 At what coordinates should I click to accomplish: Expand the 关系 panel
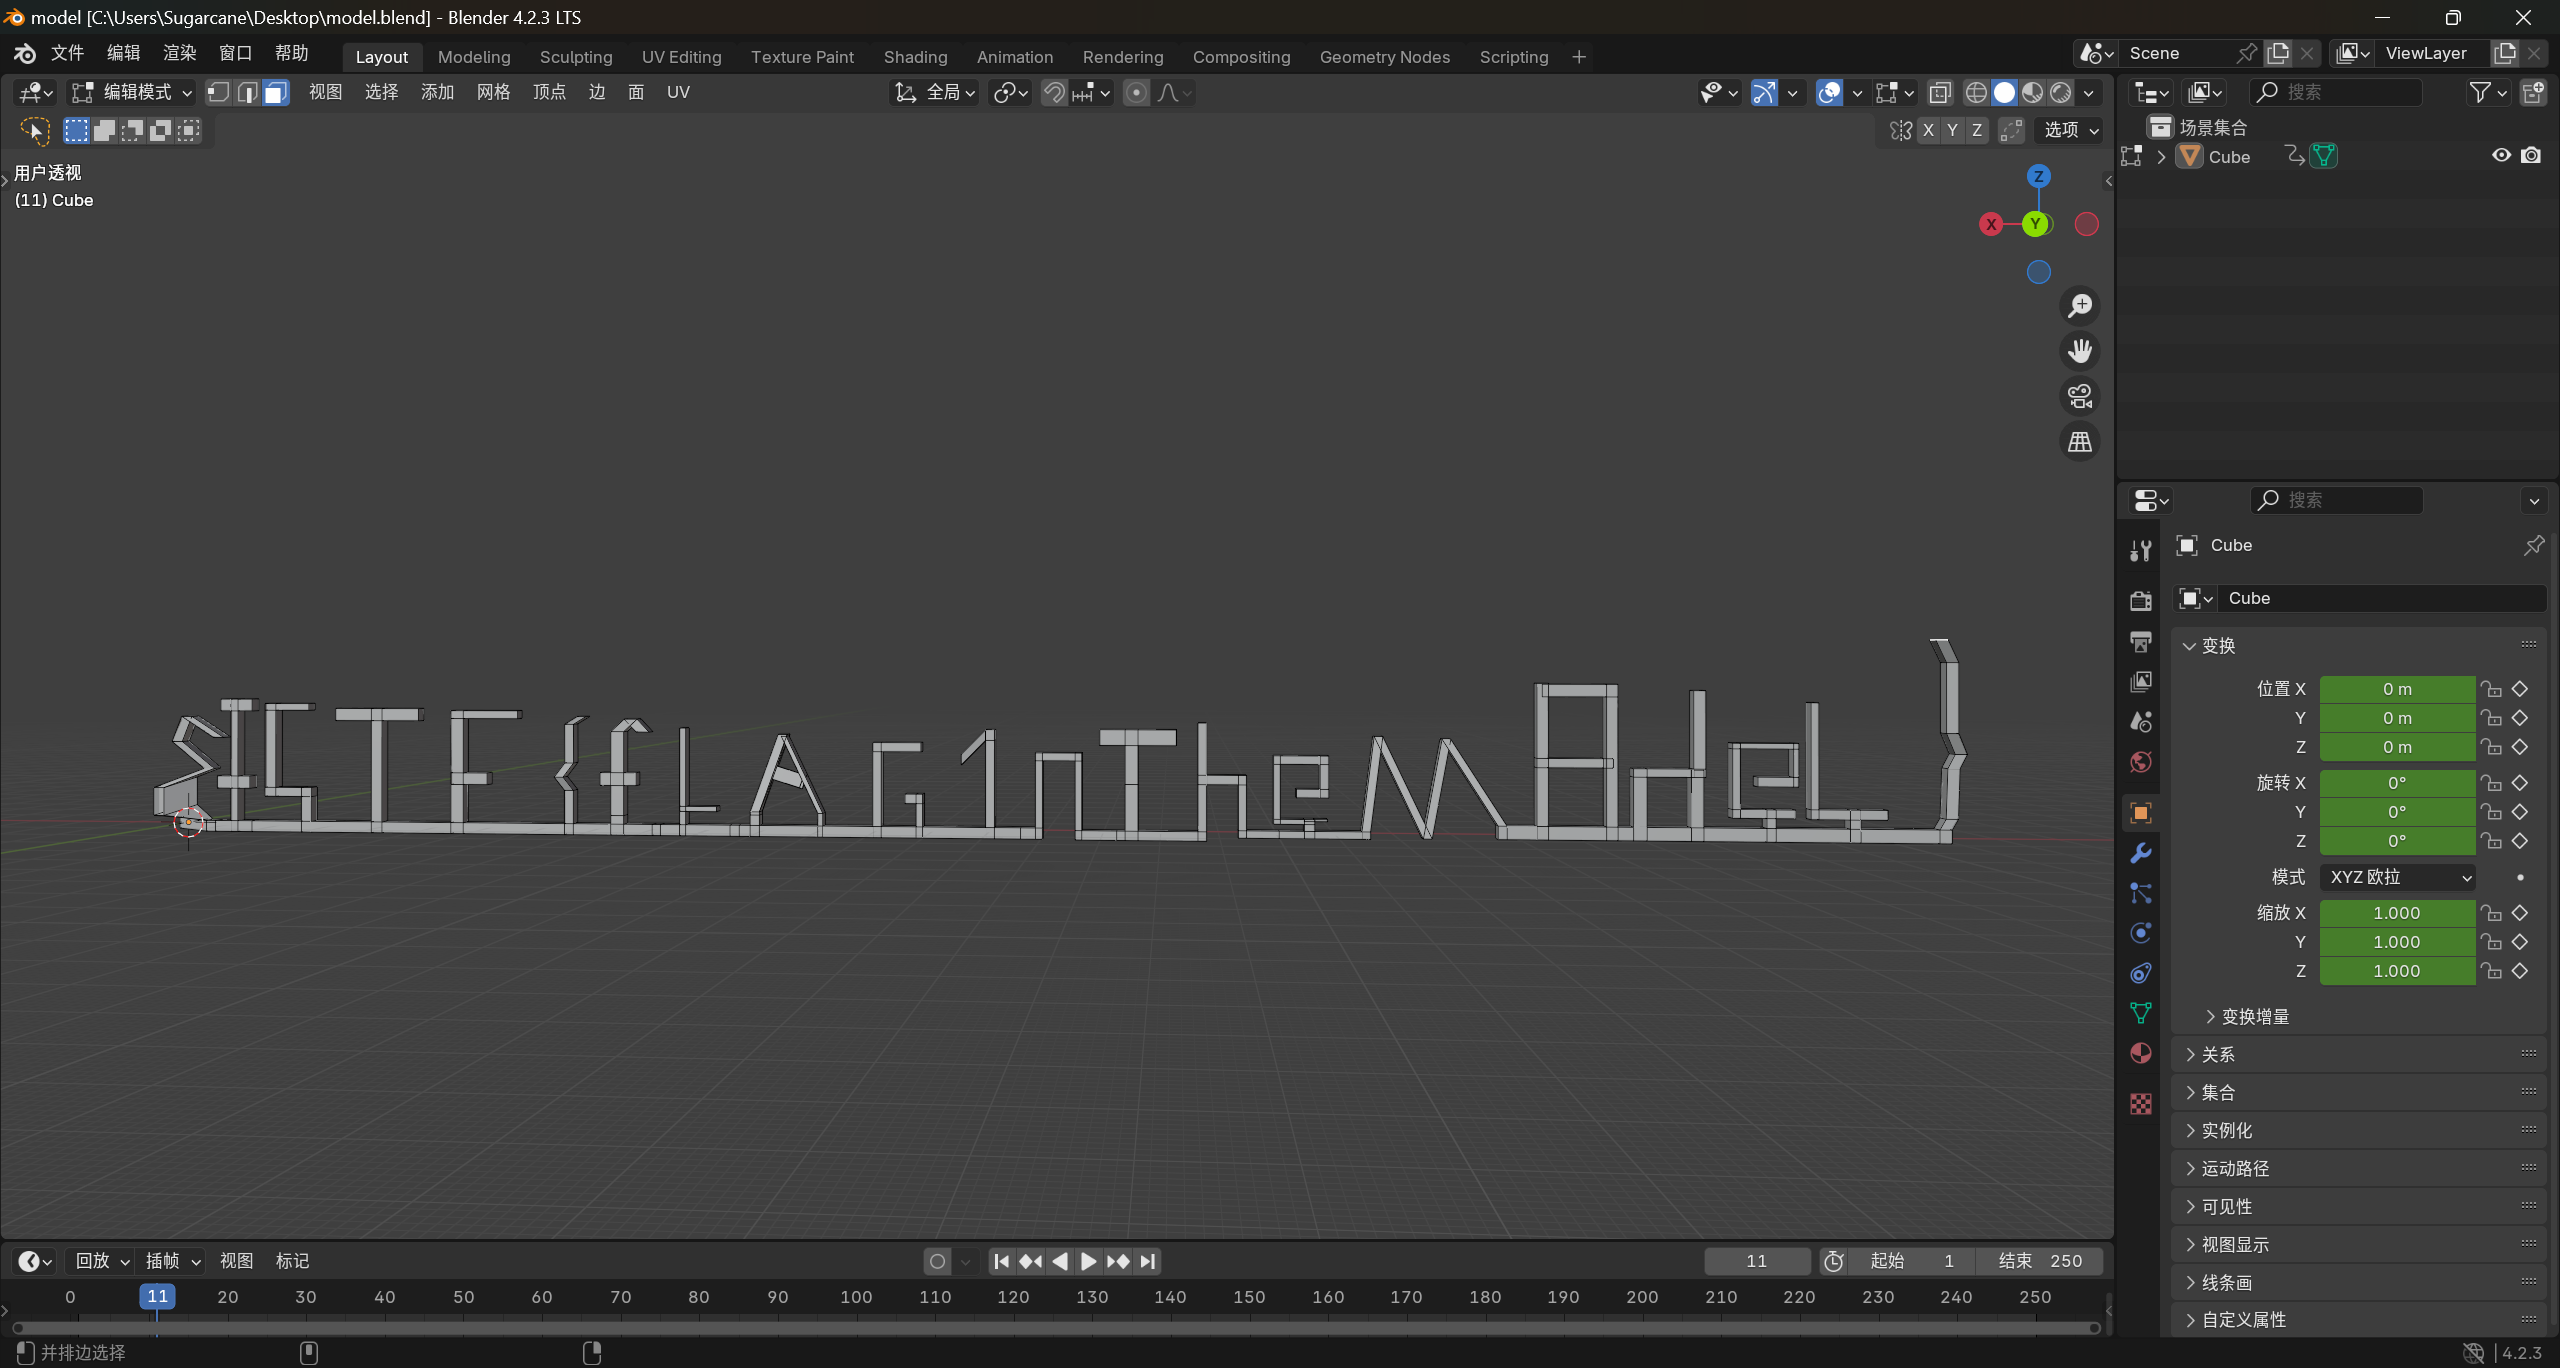tap(2217, 1054)
